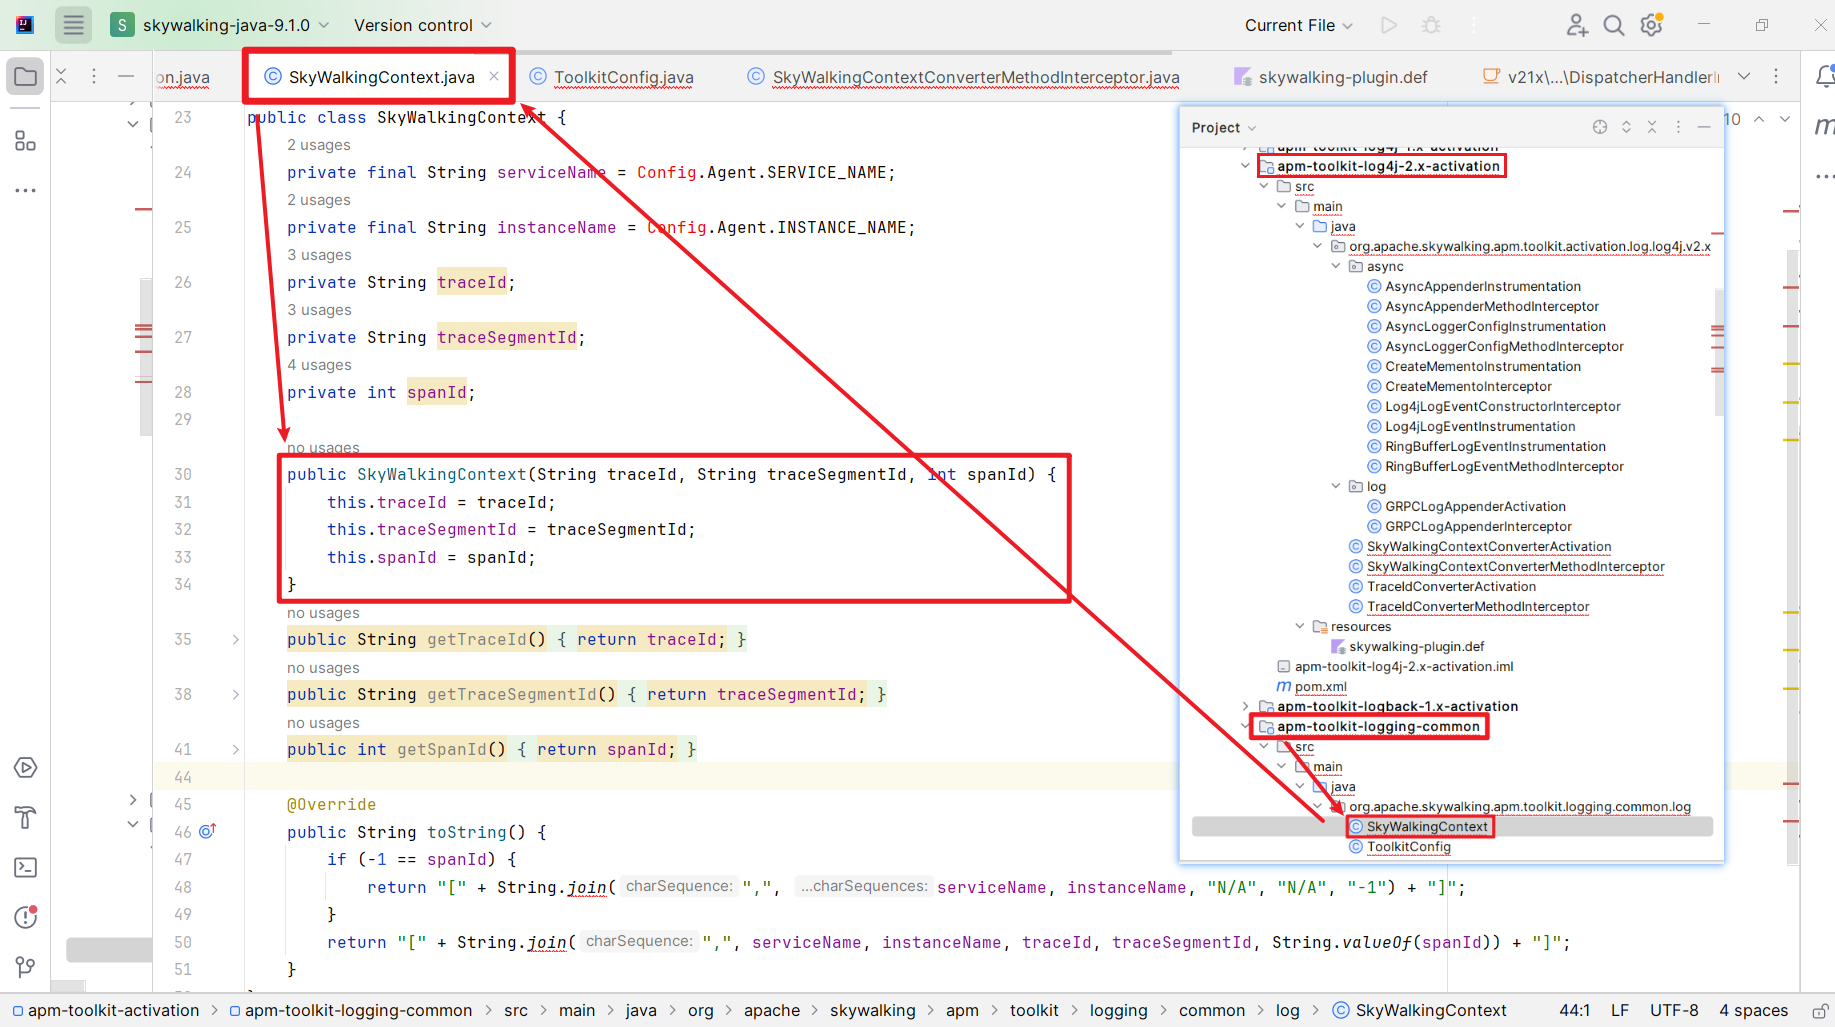Collapse apm-toolkit-log4j-2.x-activation module node
This screenshot has width=1835, height=1027.
1245,166
